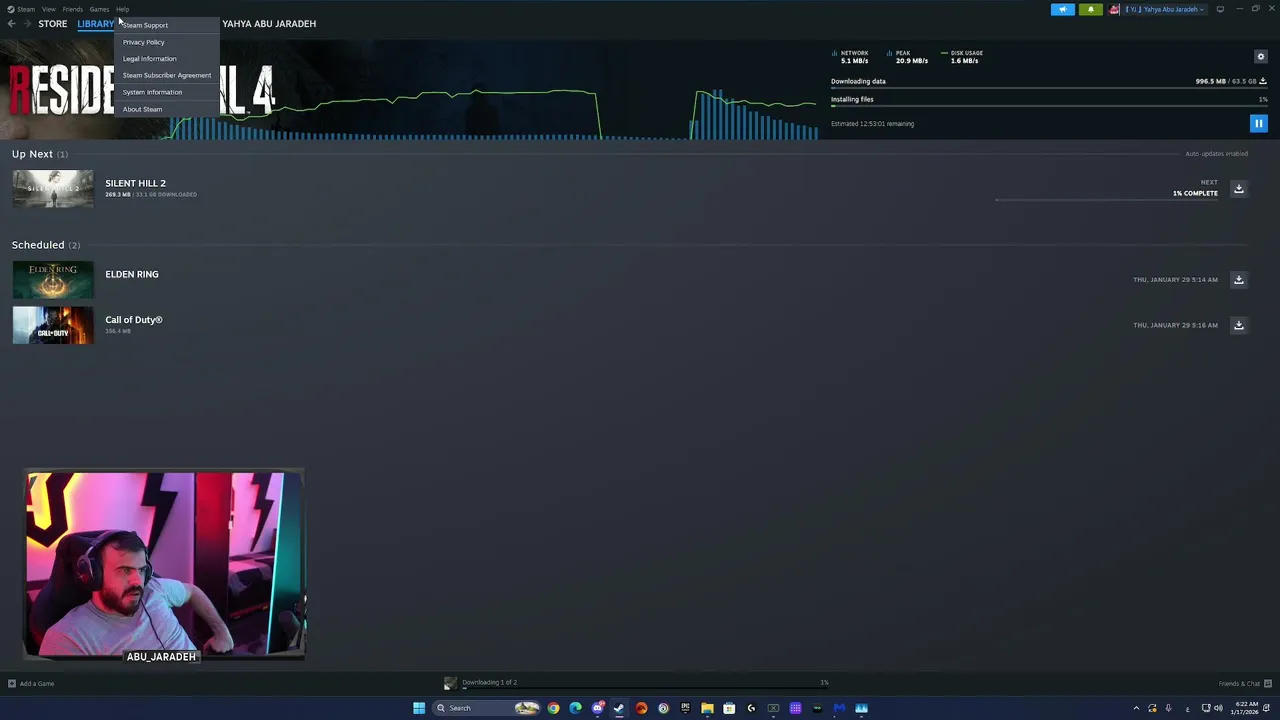
Task: Open System Information entry
Action: point(166,92)
